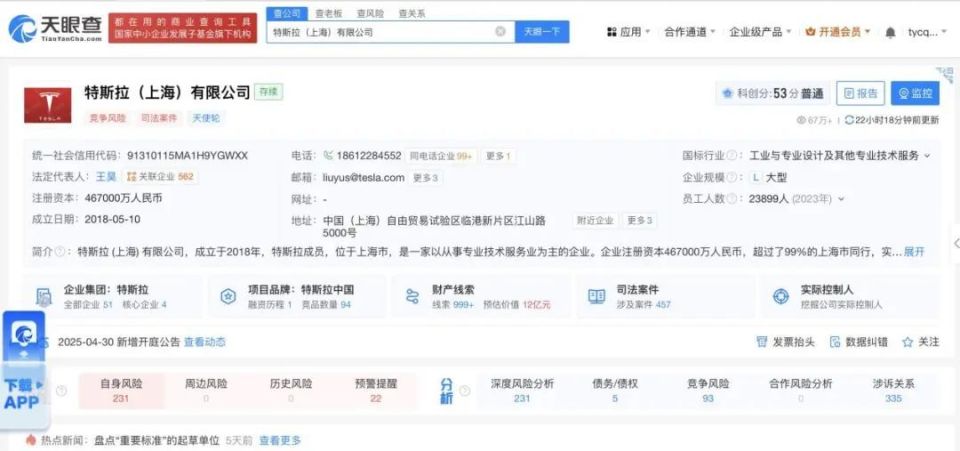The image size is (960, 451).
Task: Expand the 国标行业 chevron
Action: pos(927,156)
